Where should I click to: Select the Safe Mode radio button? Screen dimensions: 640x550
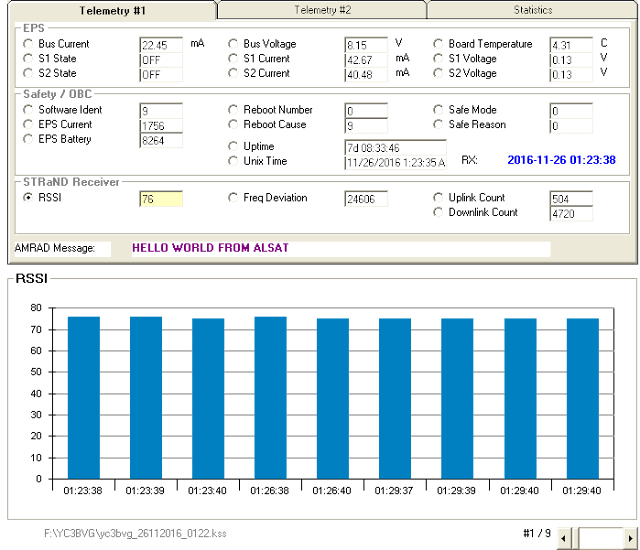click(x=438, y=110)
